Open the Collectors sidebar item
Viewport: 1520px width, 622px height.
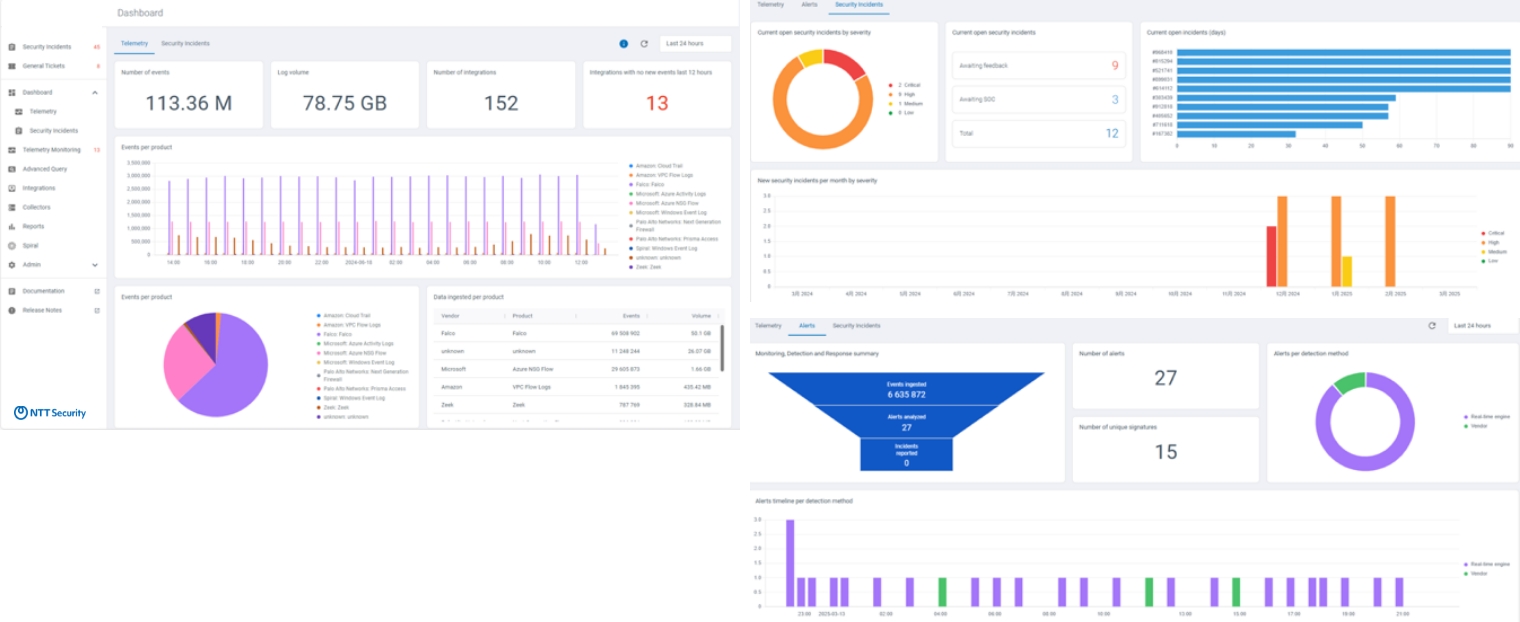[x=36, y=207]
